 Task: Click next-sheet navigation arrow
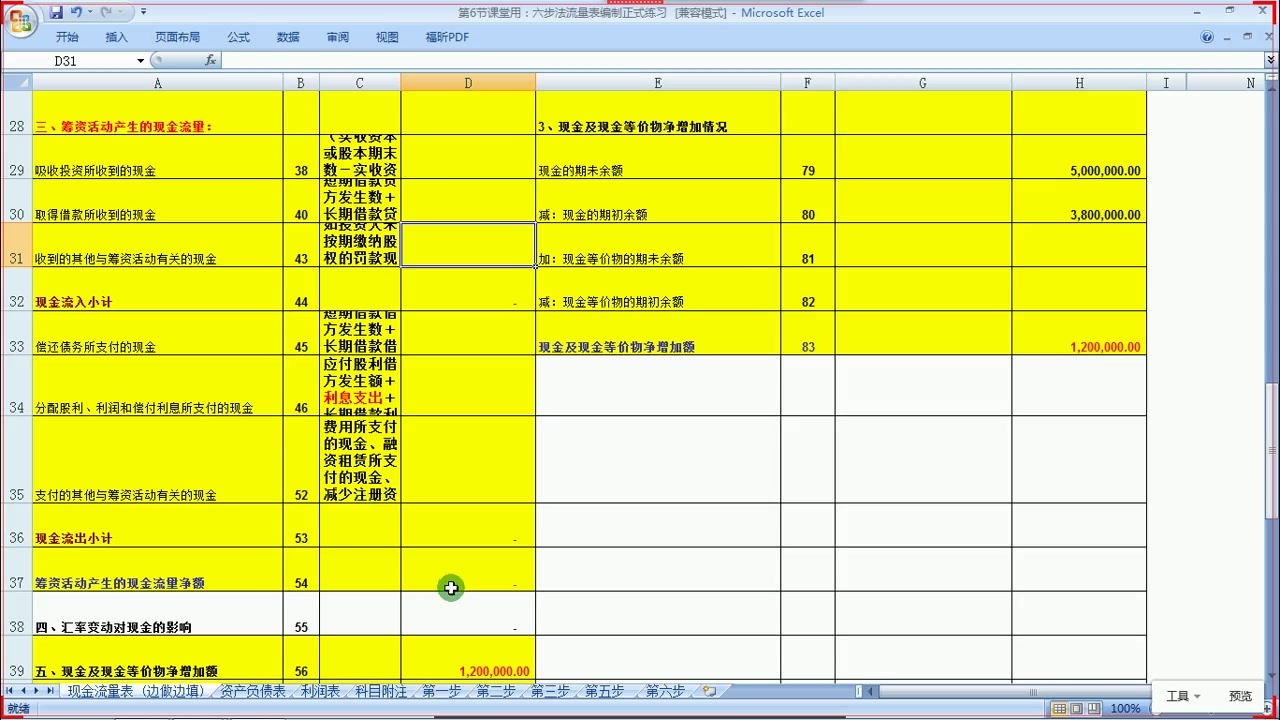(37, 691)
